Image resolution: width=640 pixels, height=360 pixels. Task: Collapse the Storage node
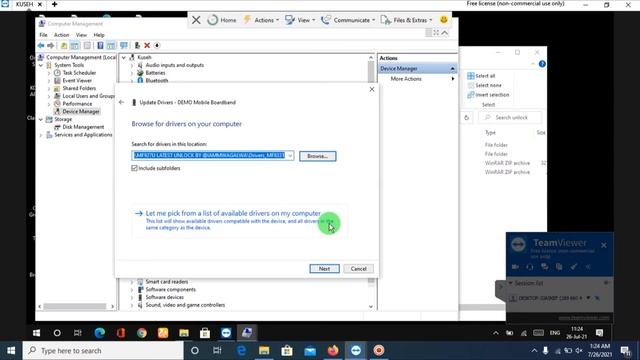[x=41, y=120]
